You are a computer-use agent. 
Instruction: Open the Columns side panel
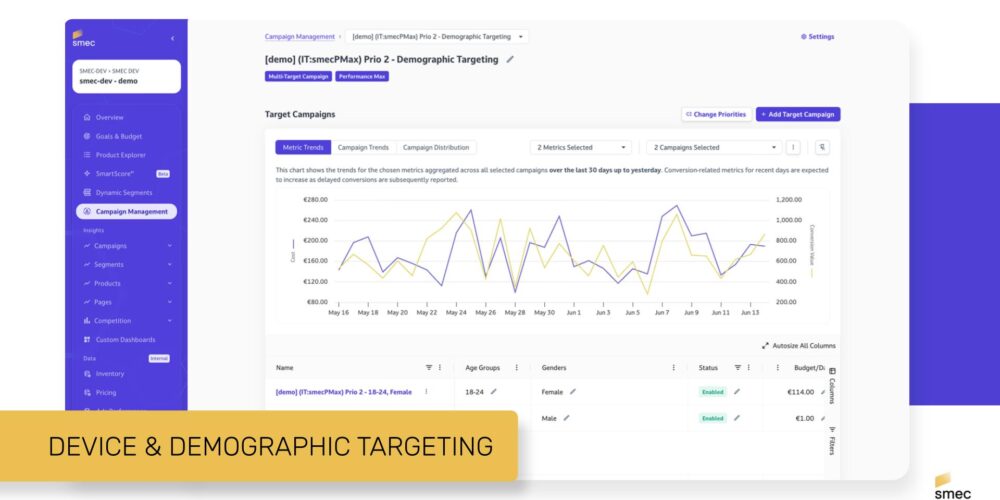coord(832,385)
